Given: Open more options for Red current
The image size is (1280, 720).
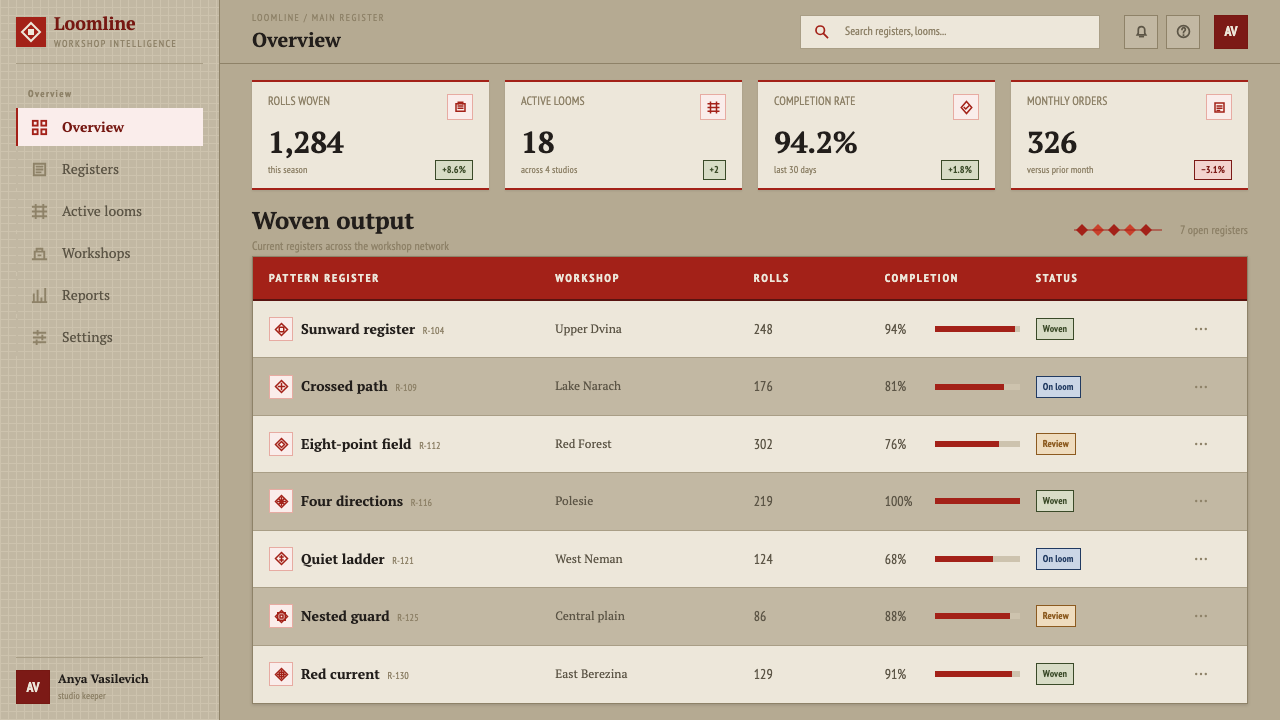Looking at the screenshot, I should coord(1201,674).
